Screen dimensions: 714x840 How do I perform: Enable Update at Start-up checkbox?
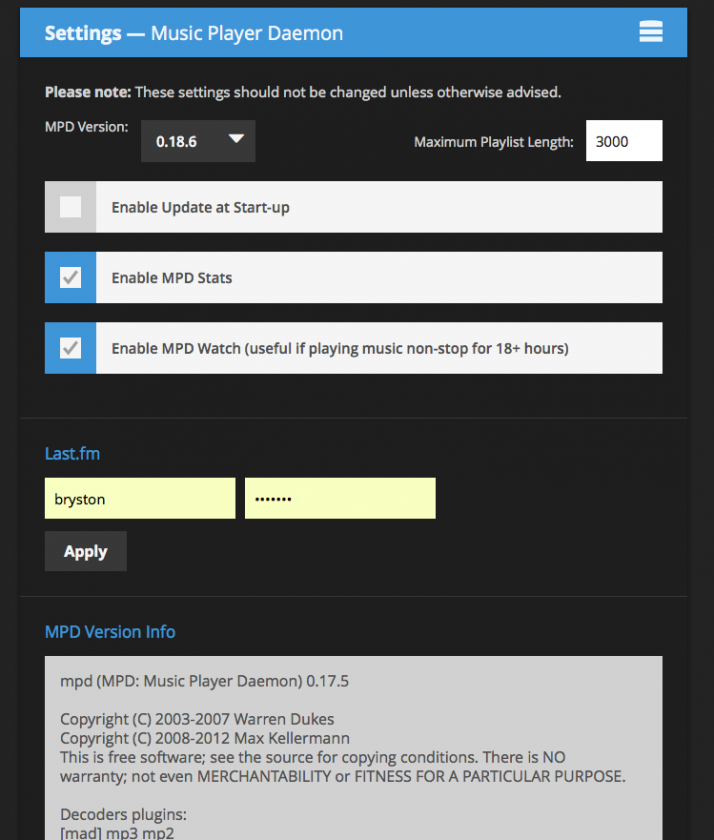[70, 207]
